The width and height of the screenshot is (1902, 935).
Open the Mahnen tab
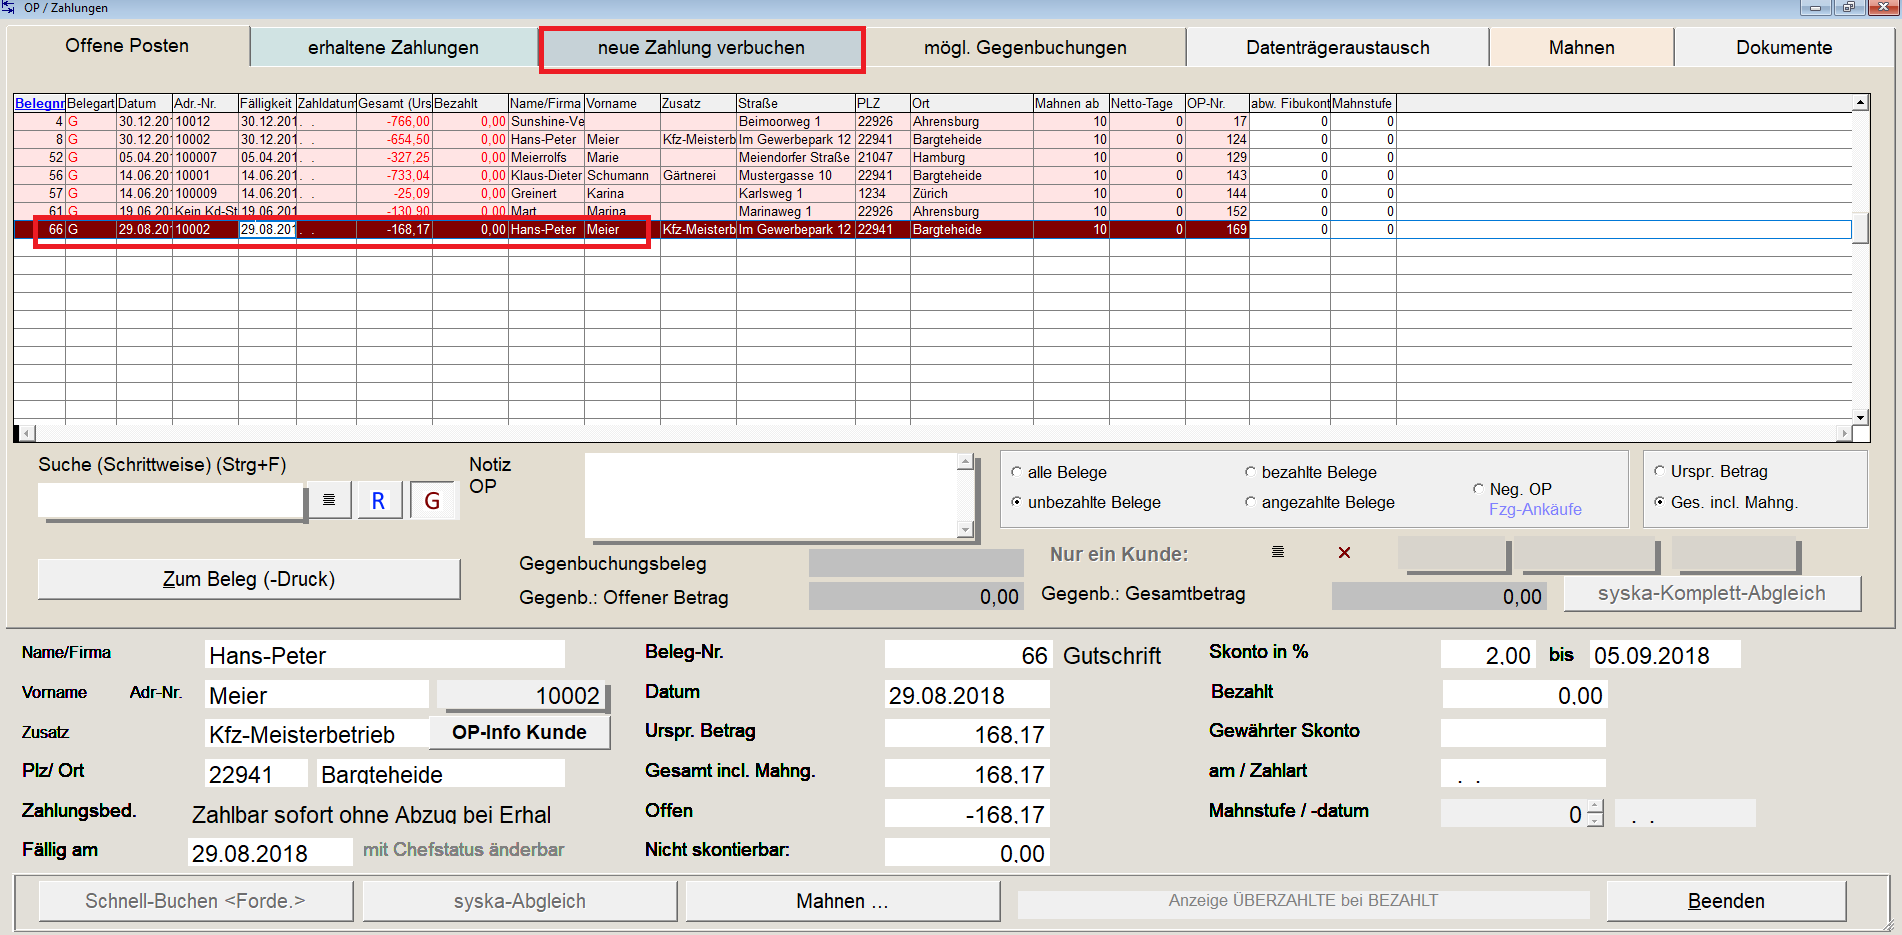coord(1581,47)
